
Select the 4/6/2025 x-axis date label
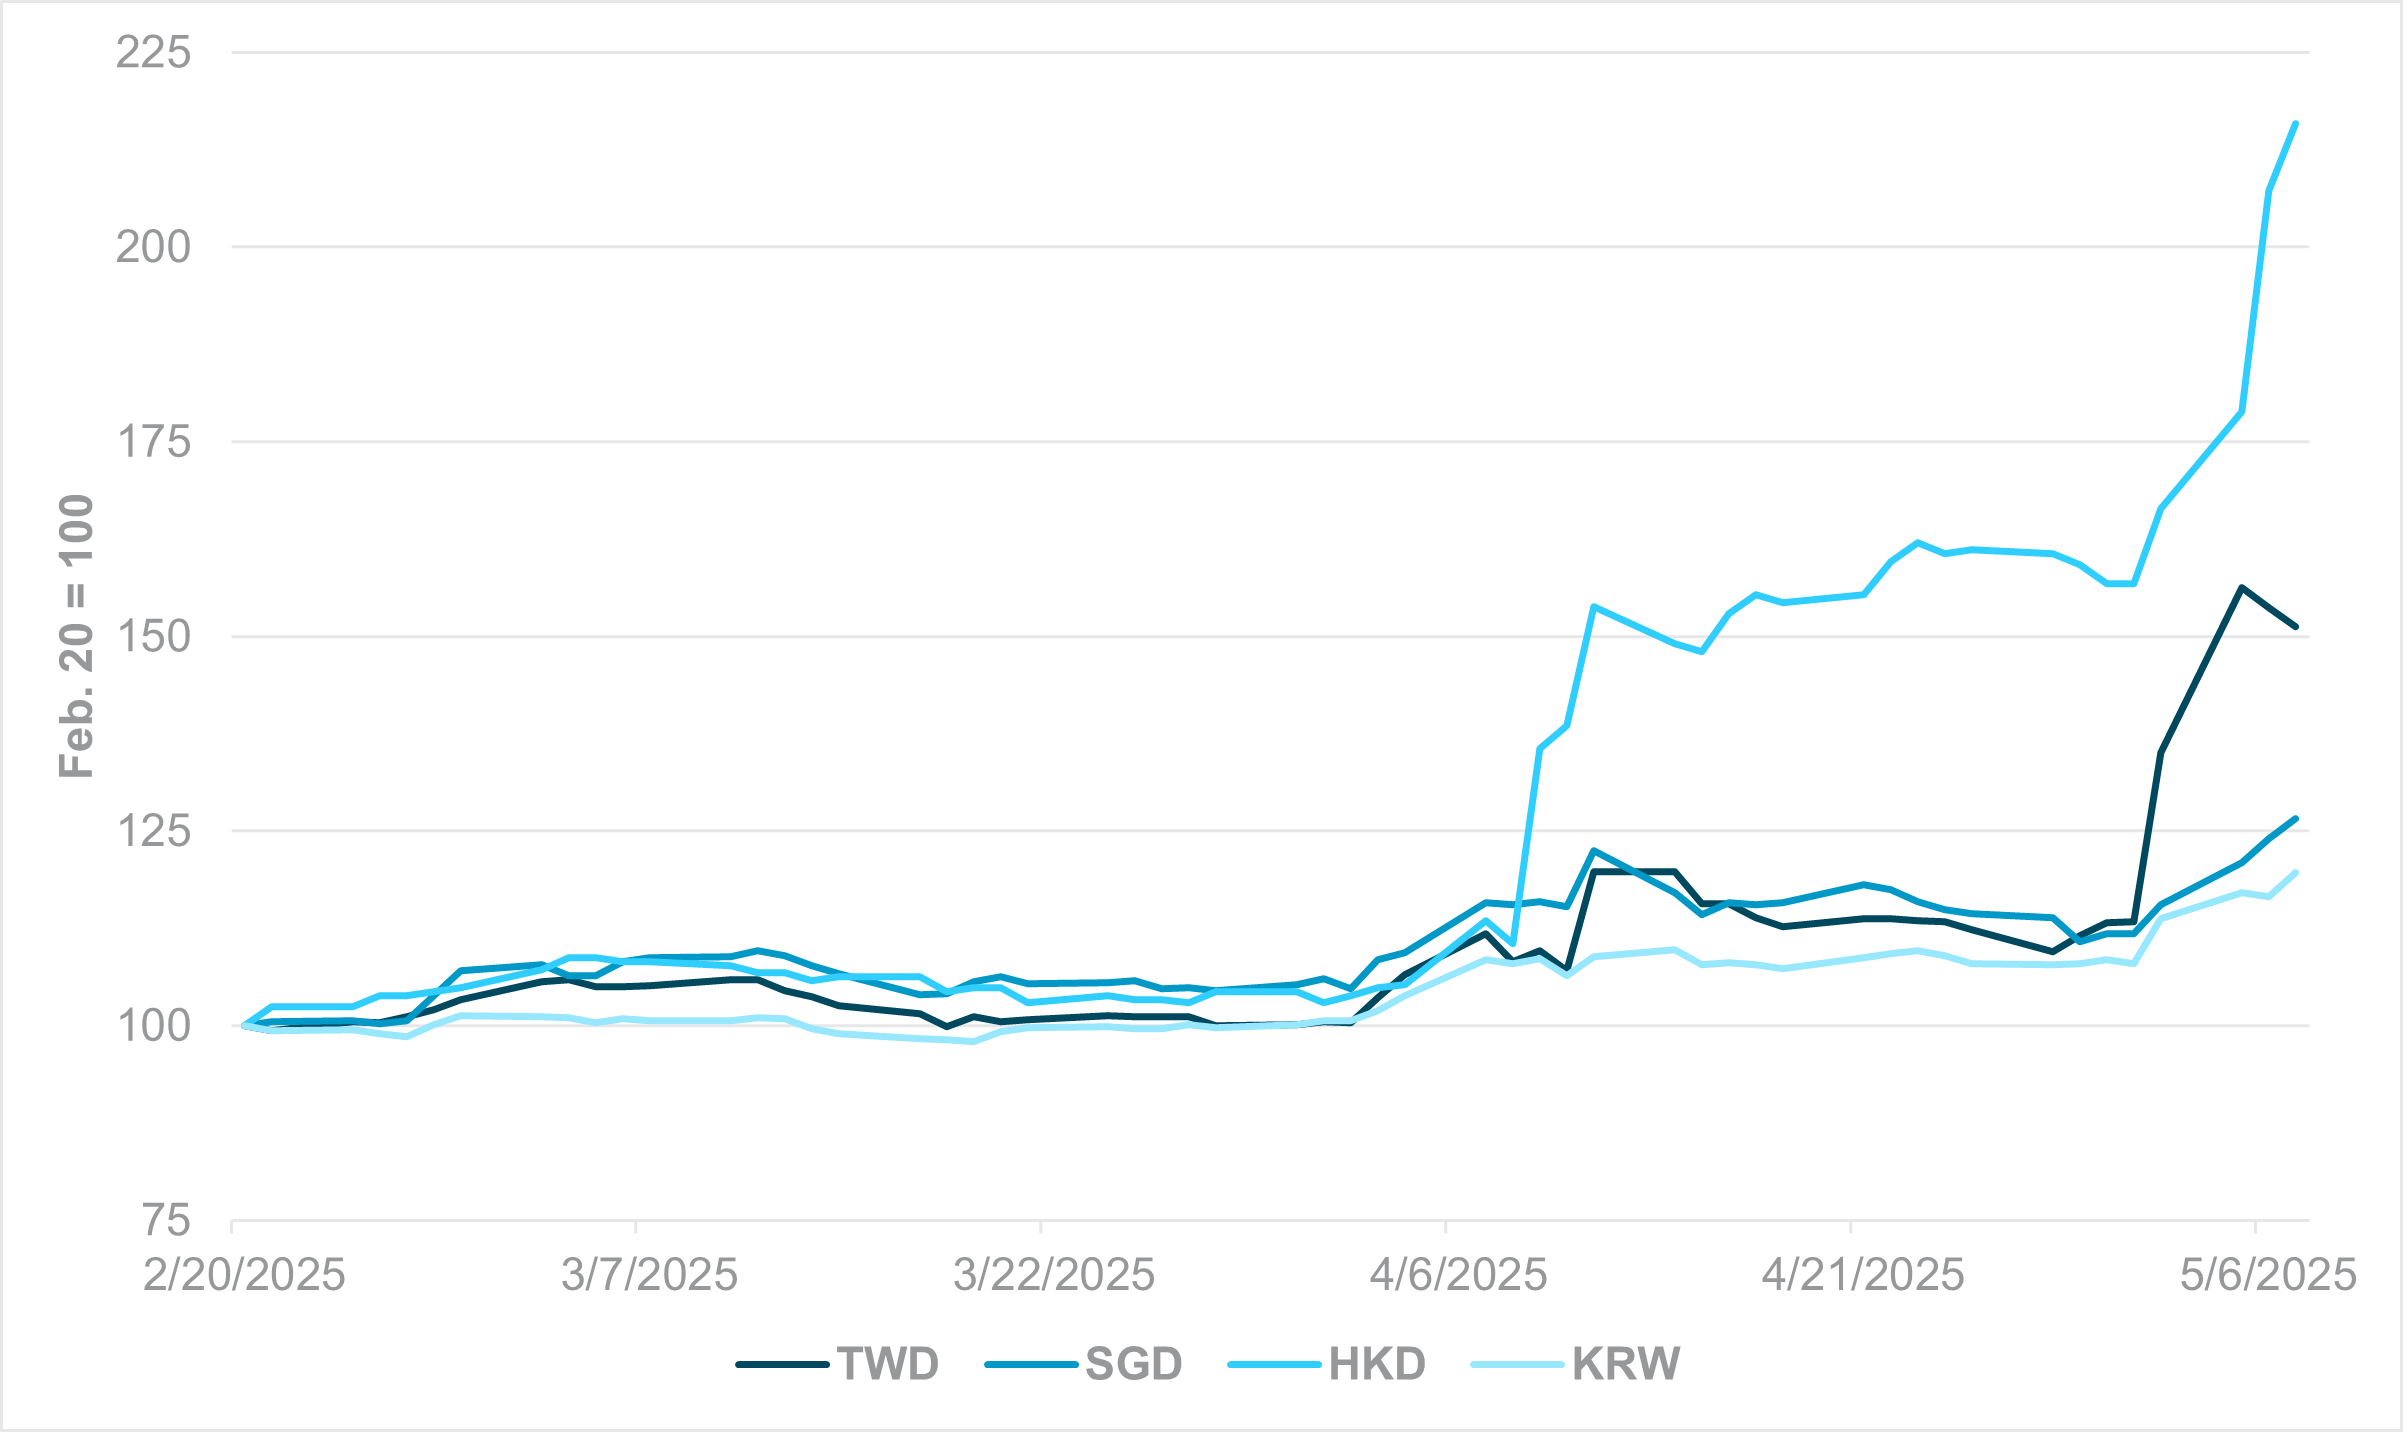click(x=1458, y=1275)
